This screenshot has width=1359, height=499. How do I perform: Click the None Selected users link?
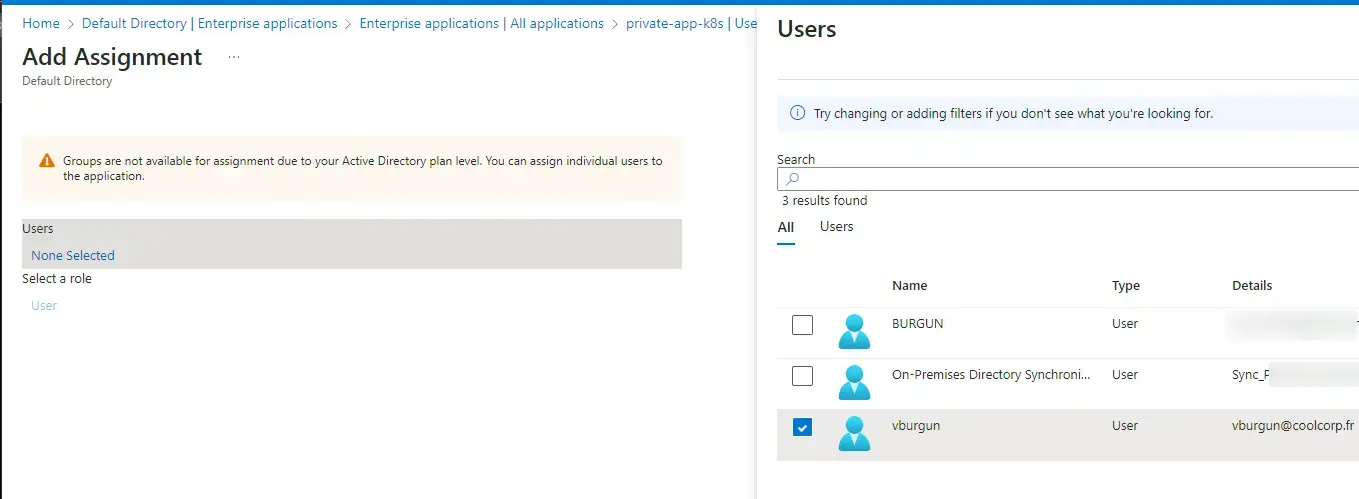[x=73, y=255]
